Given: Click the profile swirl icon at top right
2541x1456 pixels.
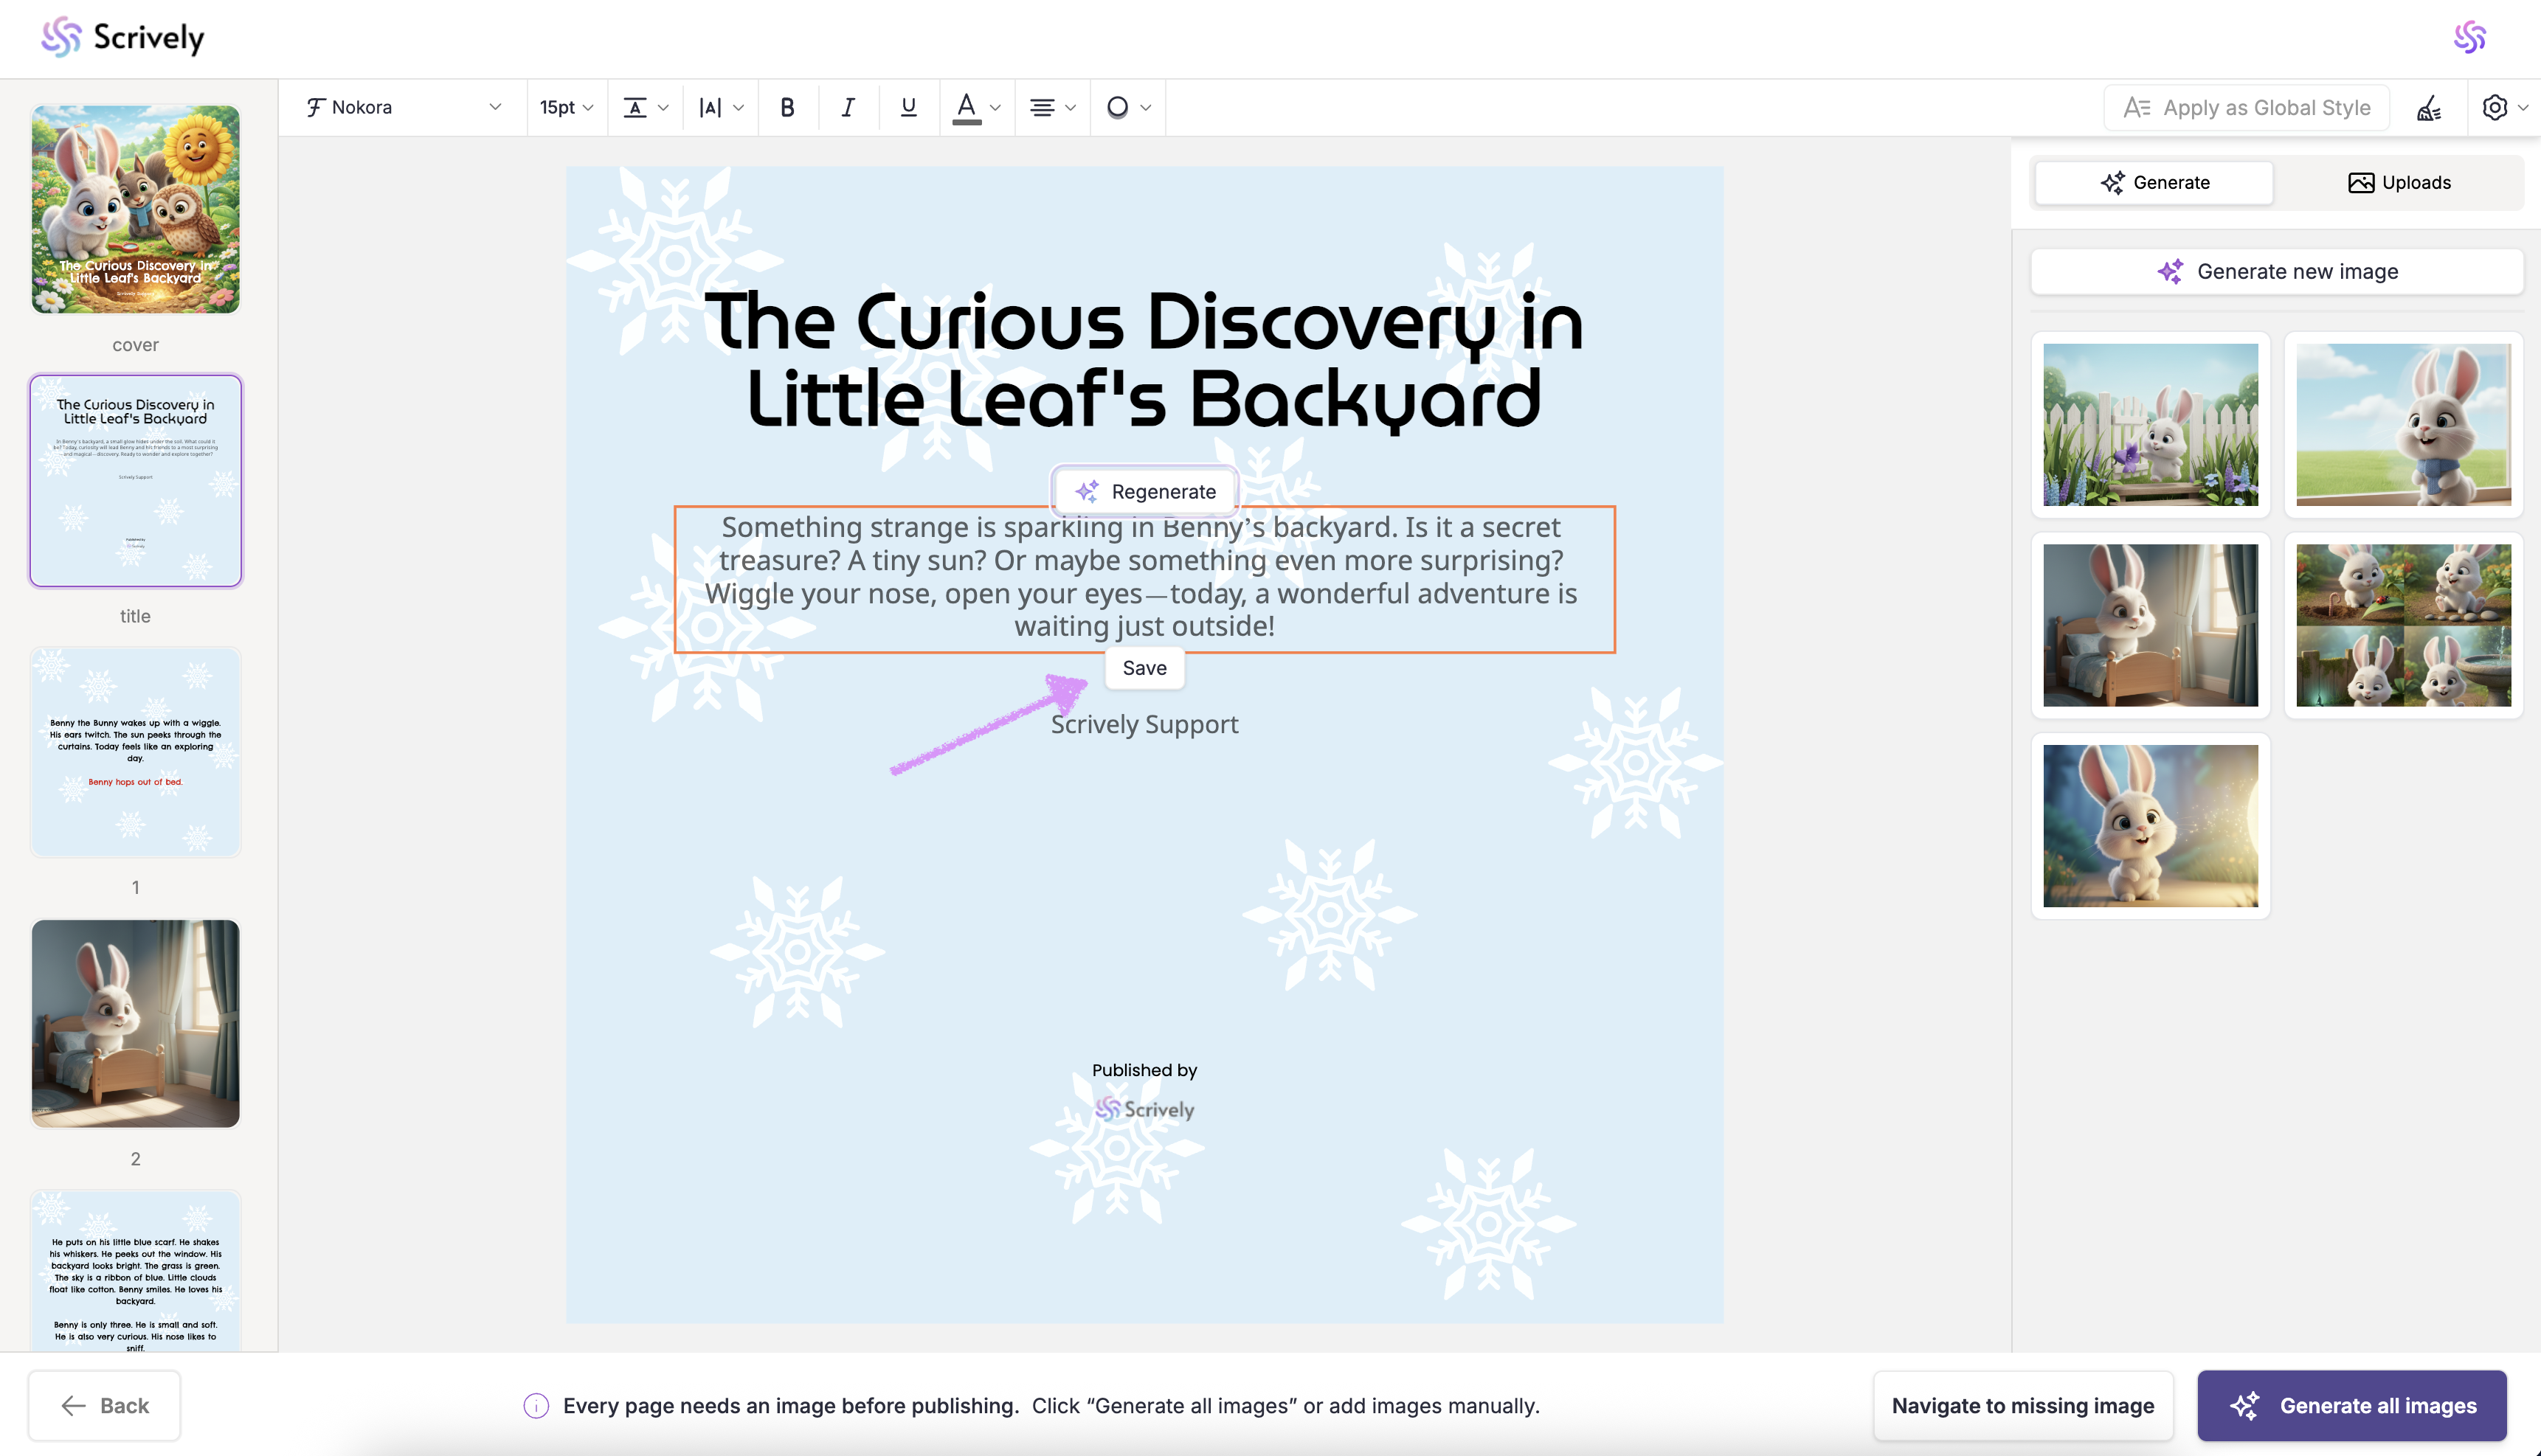Looking at the screenshot, I should click(x=2469, y=37).
